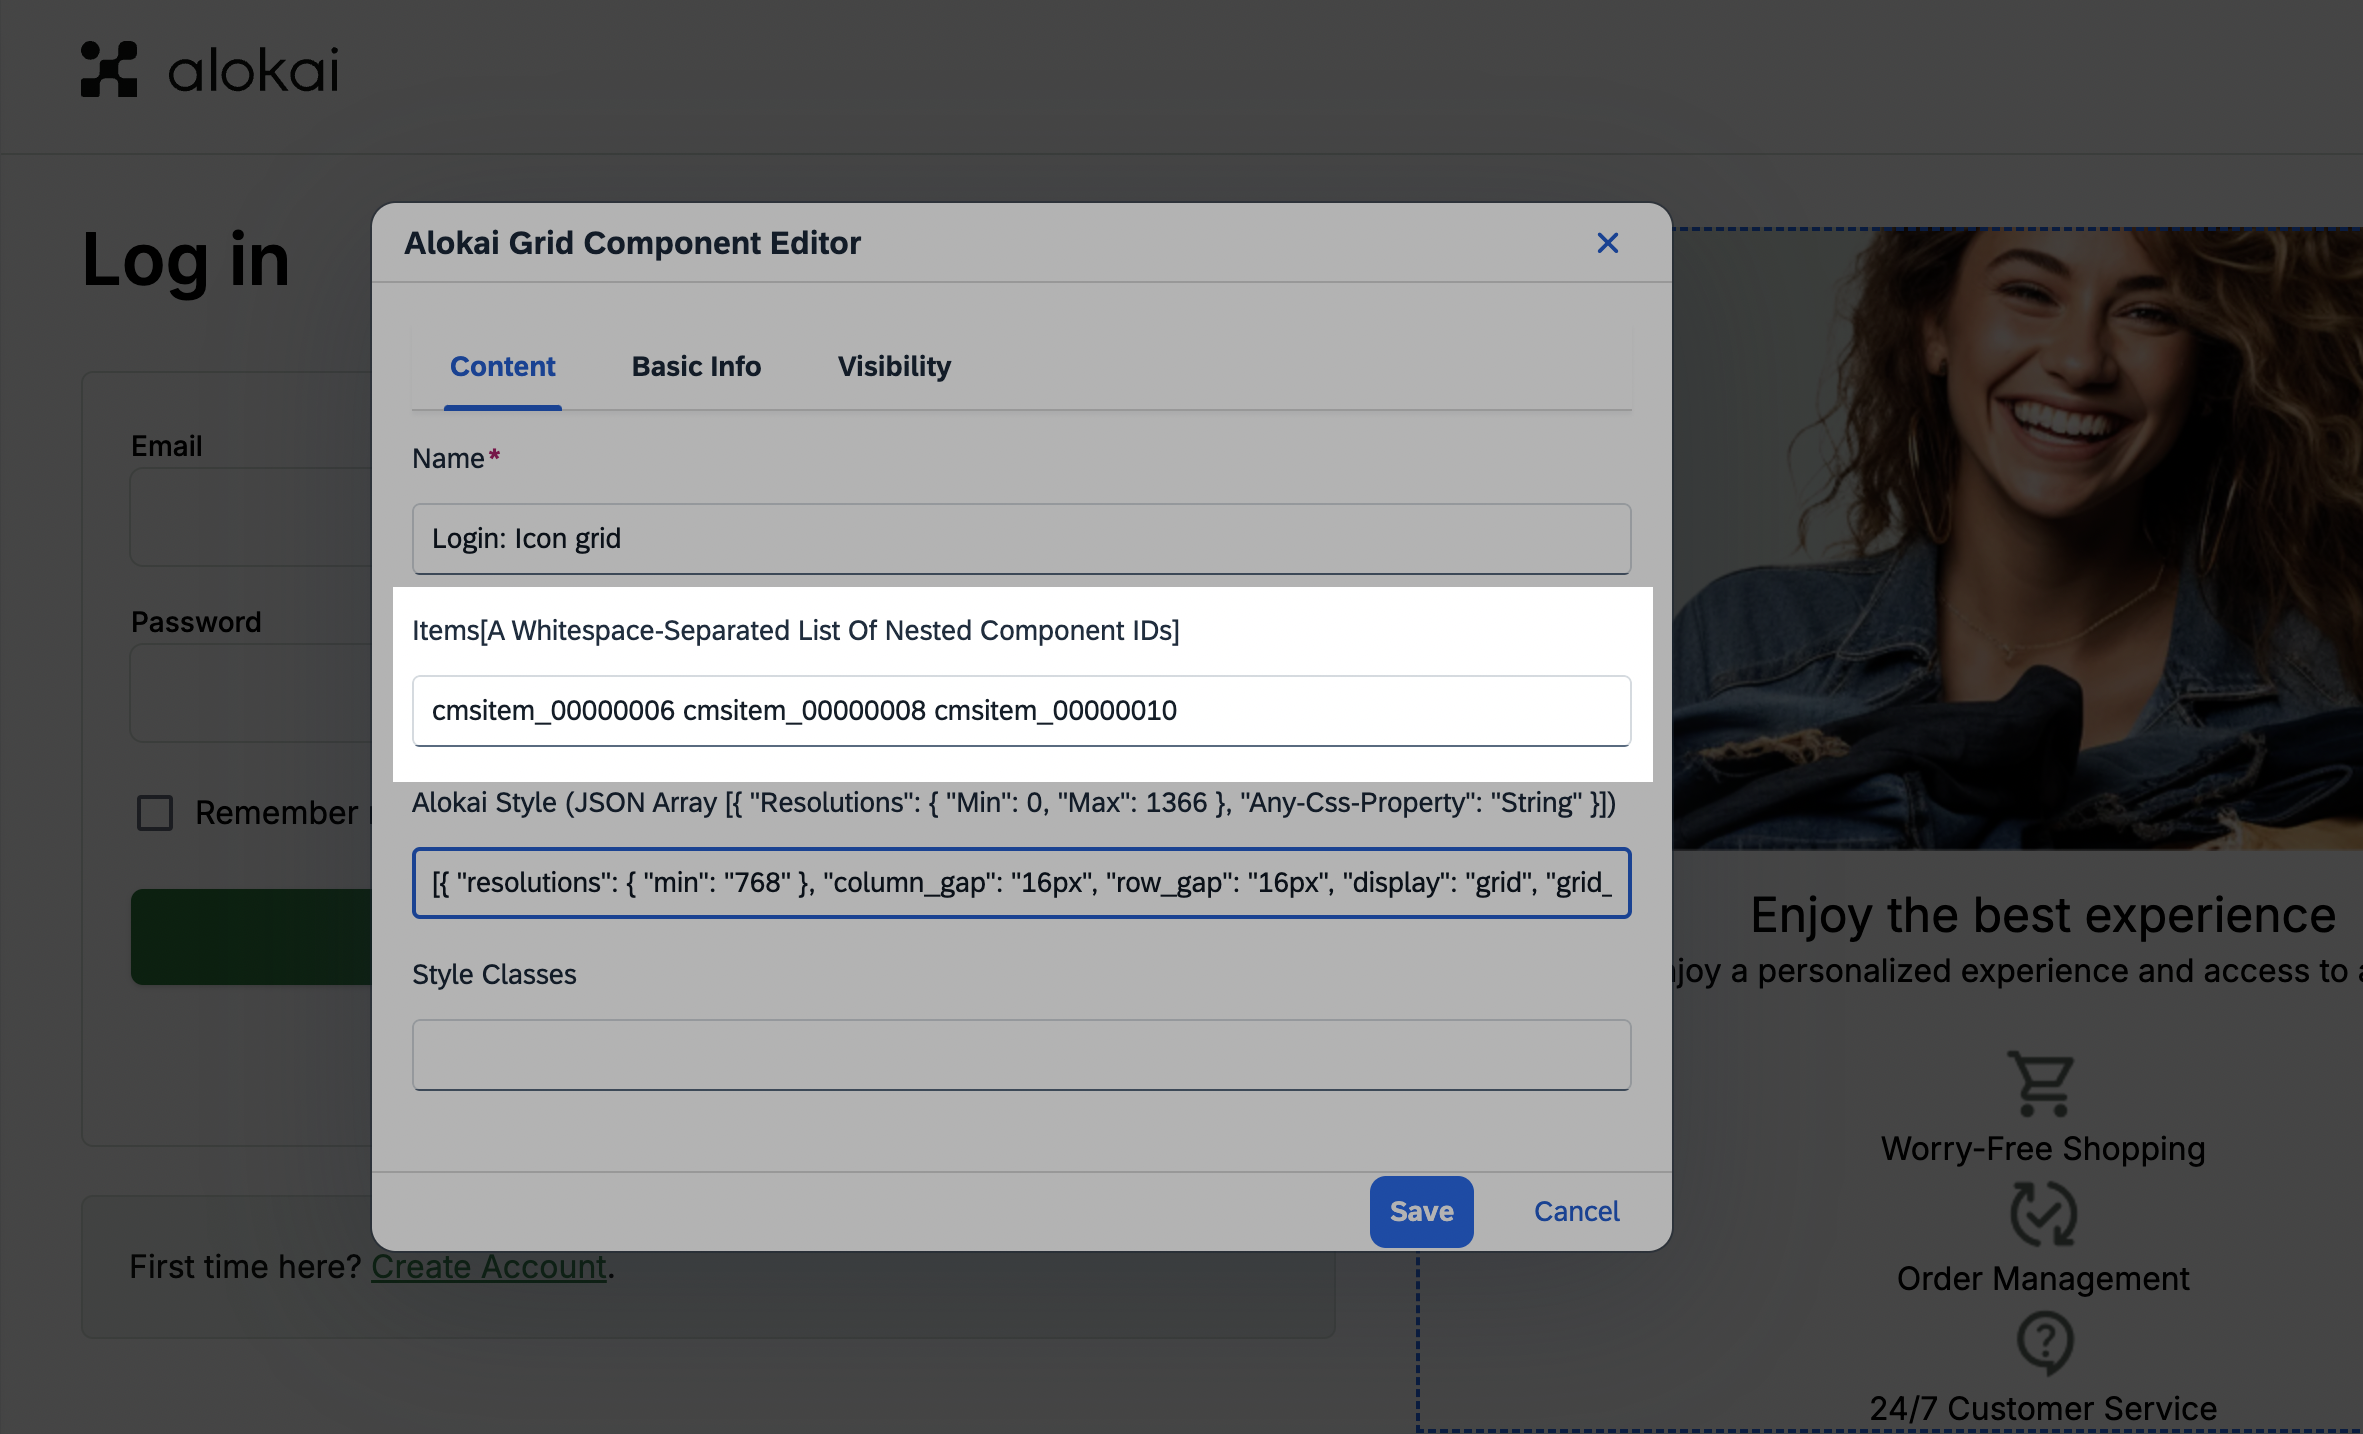Screen dimensions: 2363x1434
Task: Click the Email field on login page
Action: point(251,517)
